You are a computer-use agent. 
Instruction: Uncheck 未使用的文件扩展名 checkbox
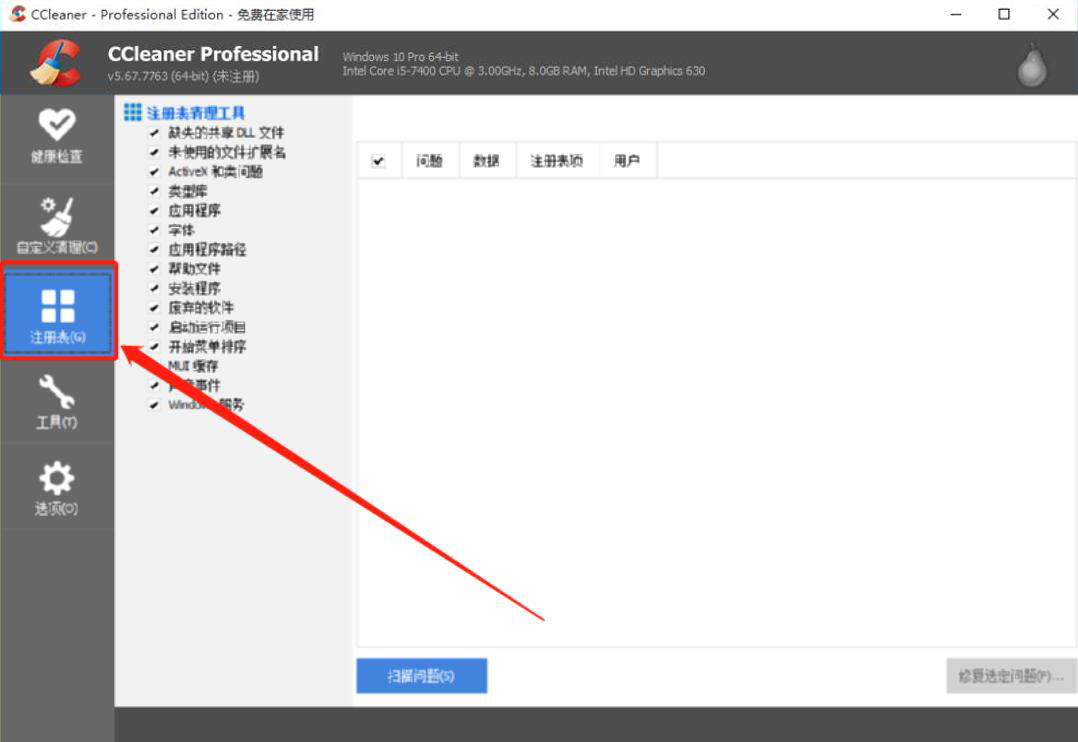[x=154, y=152]
